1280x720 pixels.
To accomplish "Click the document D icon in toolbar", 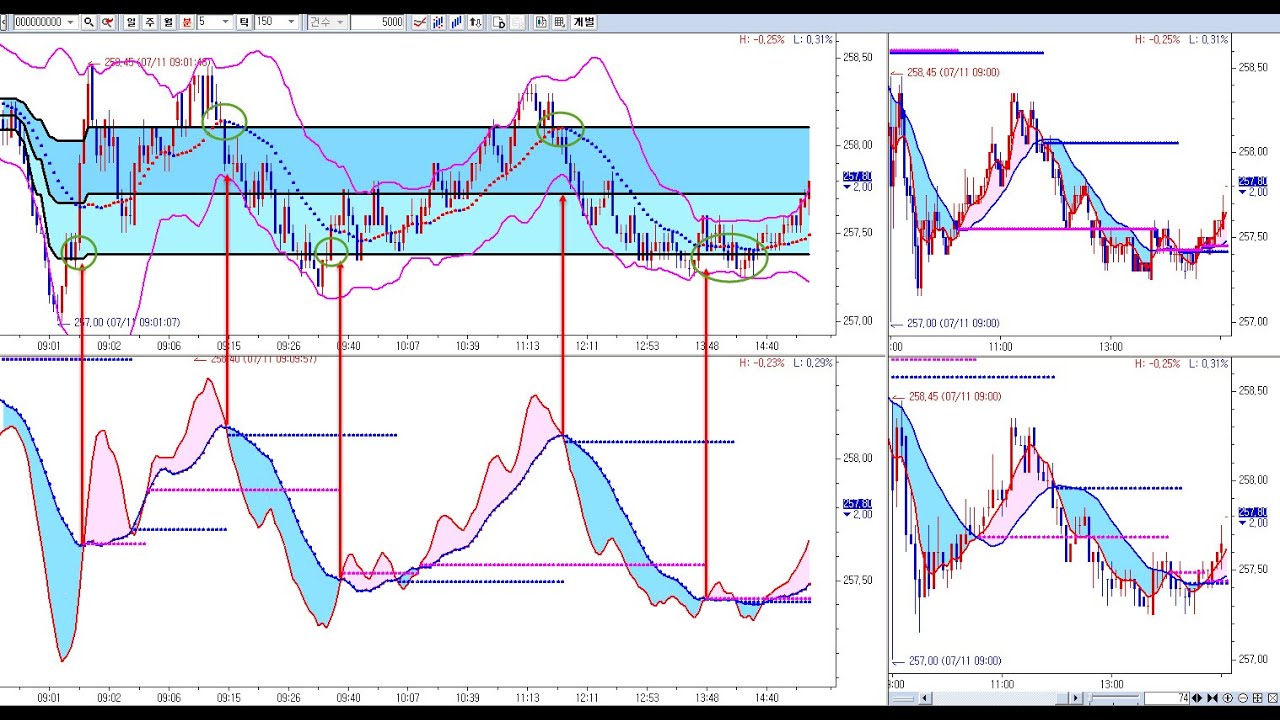I will click(x=499, y=22).
